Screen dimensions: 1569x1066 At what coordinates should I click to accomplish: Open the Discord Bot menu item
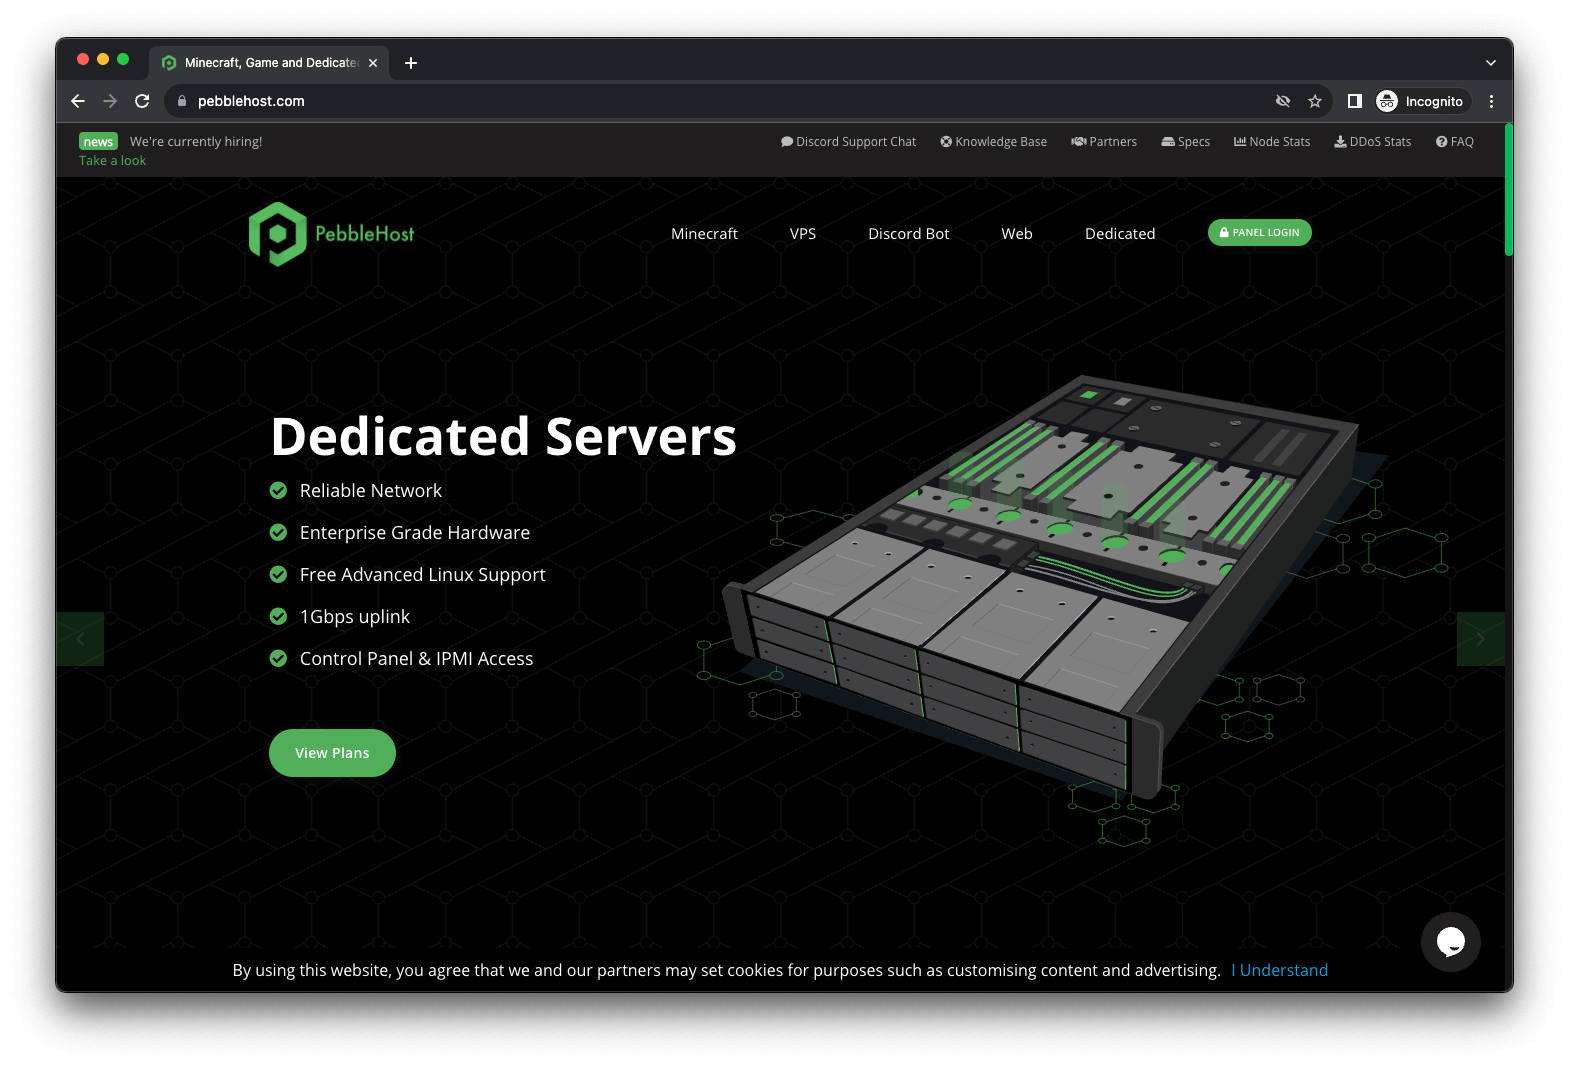pyautogui.click(x=908, y=234)
